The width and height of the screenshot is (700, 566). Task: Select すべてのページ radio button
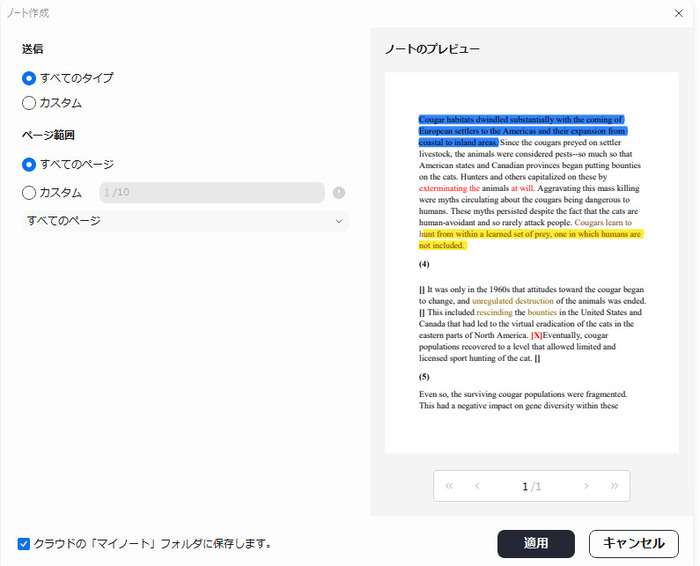click(29, 164)
